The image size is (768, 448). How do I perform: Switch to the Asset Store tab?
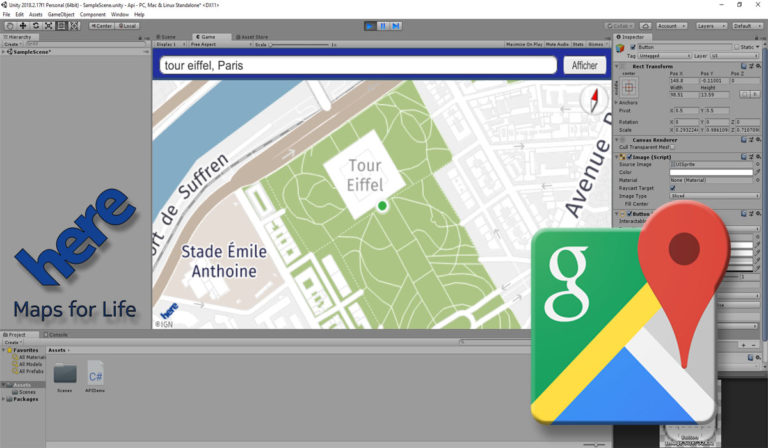(x=251, y=37)
